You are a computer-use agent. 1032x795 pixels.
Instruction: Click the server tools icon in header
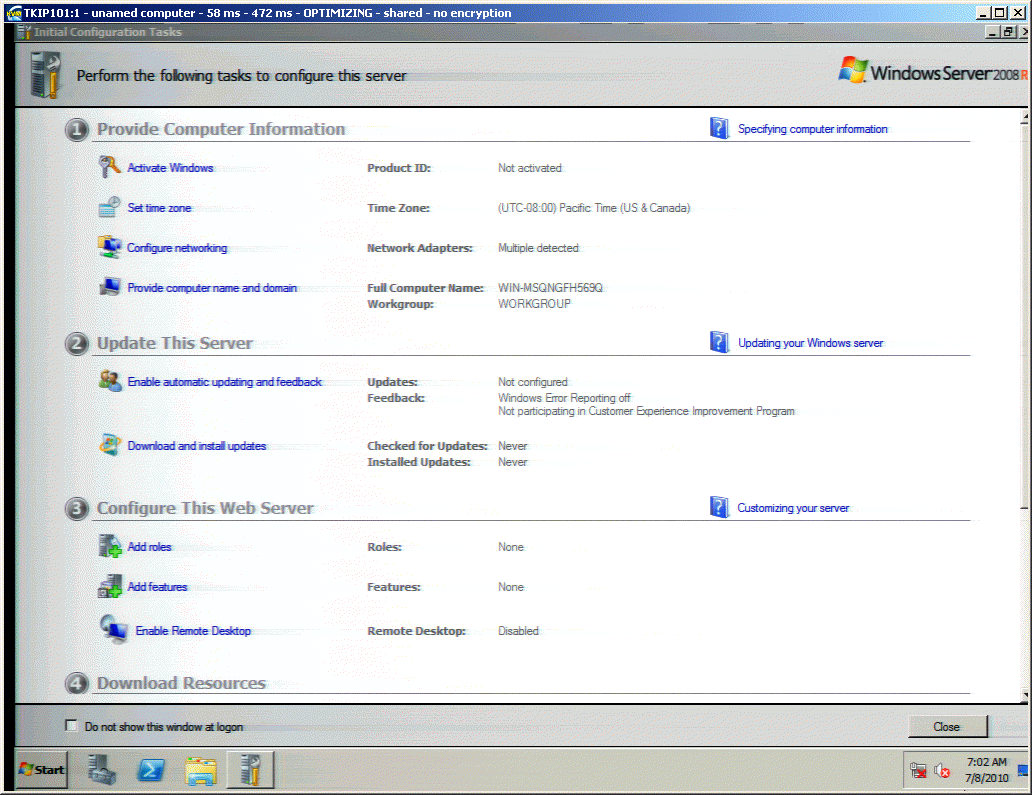coord(45,76)
